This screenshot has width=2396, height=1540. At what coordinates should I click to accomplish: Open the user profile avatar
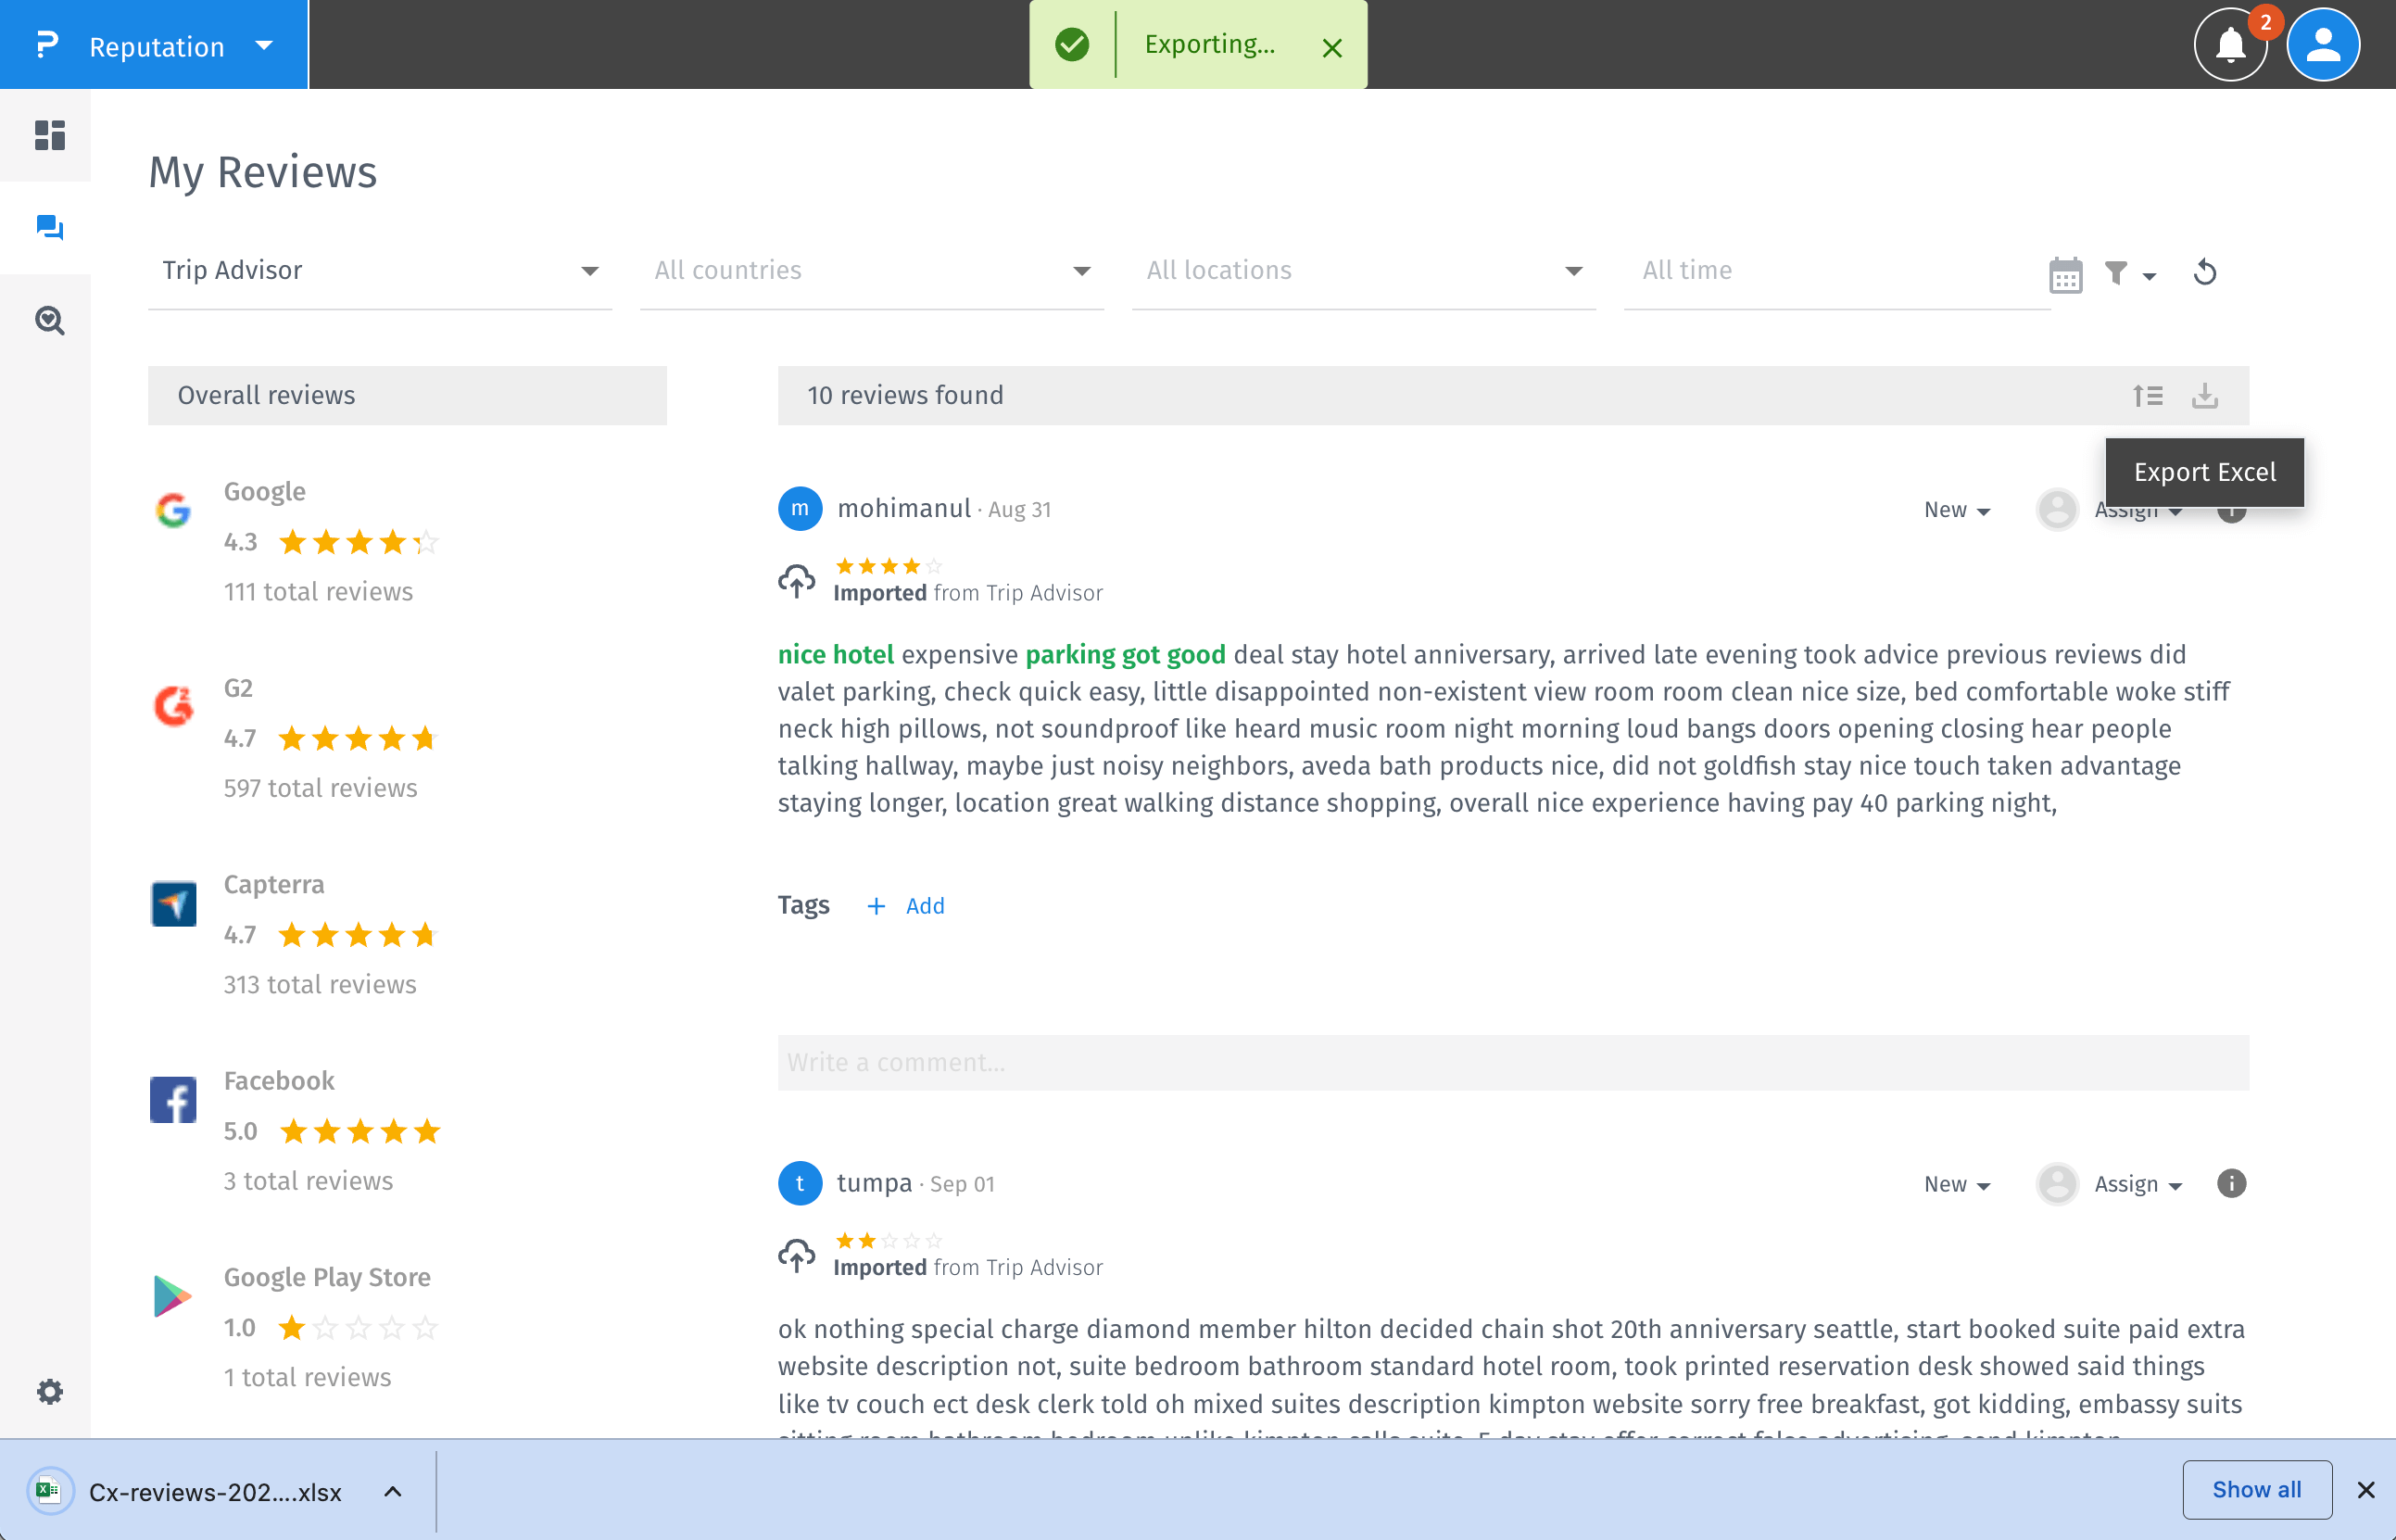pos(2322,45)
